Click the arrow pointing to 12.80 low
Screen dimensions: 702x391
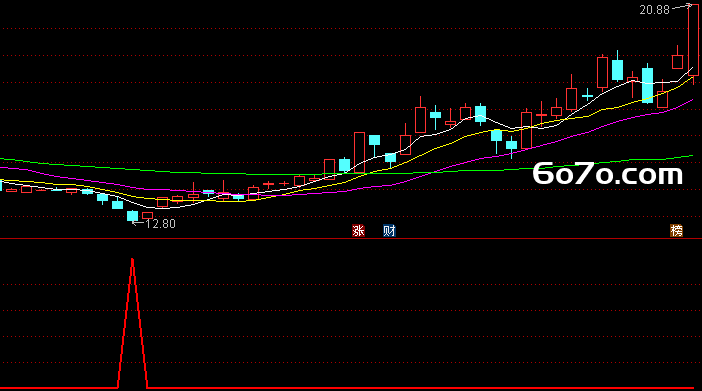(x=137, y=223)
